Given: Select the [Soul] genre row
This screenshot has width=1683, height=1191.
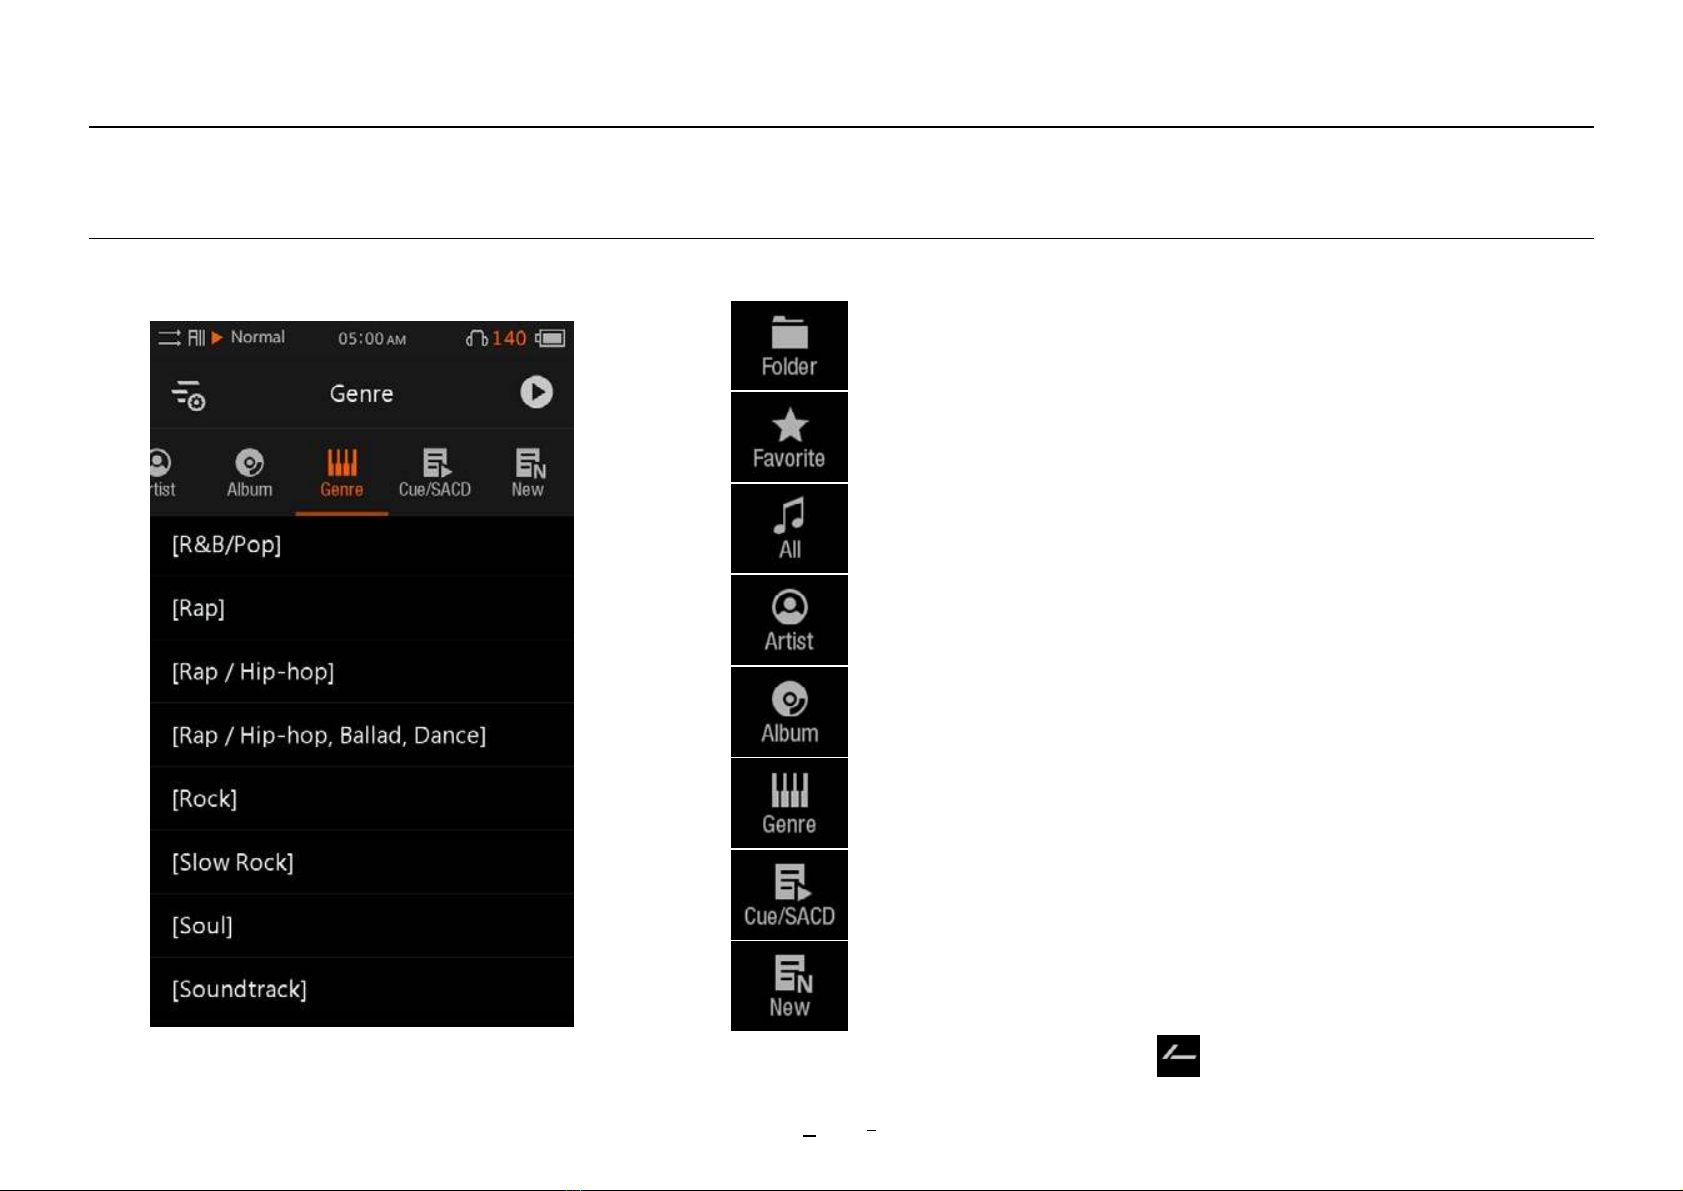Looking at the screenshot, I should [x=362, y=926].
